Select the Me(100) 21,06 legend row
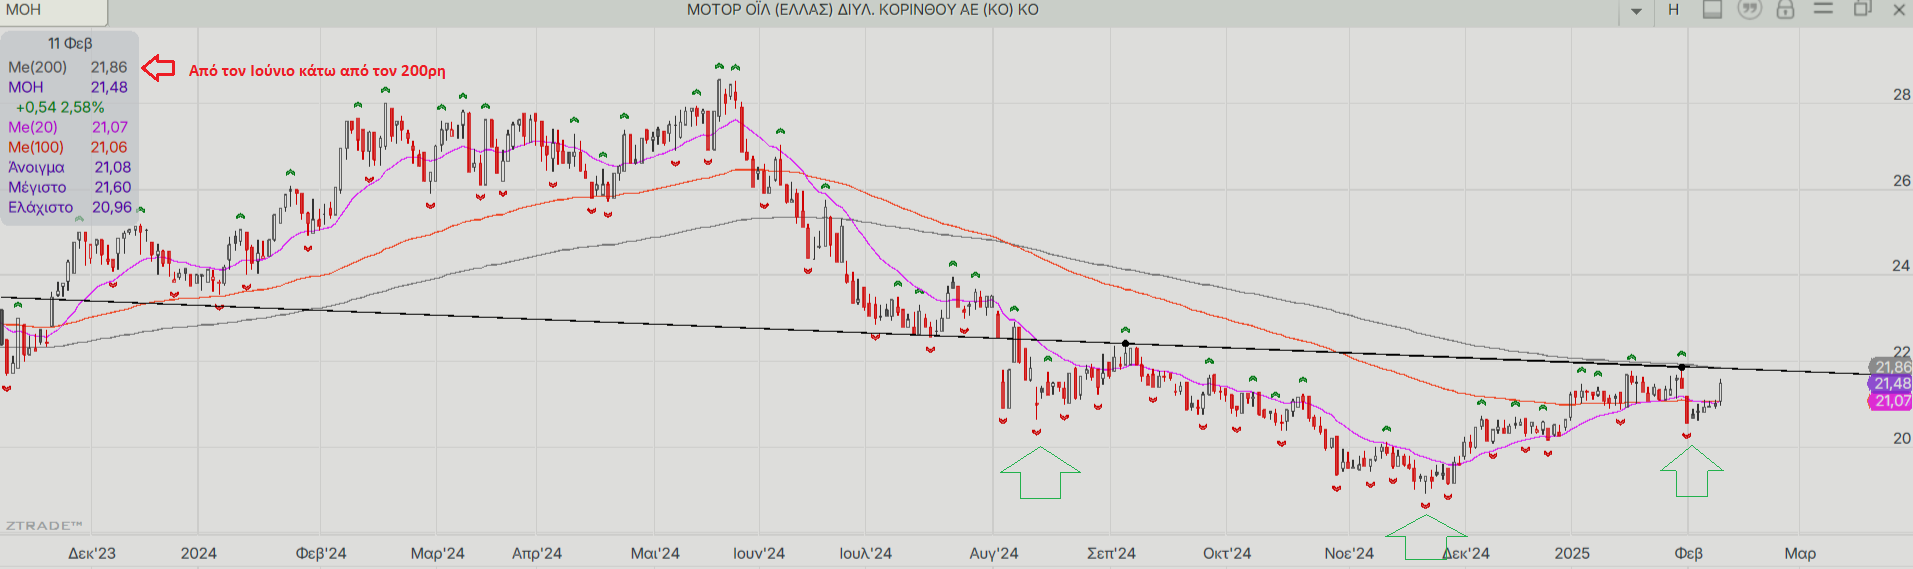 [68, 147]
